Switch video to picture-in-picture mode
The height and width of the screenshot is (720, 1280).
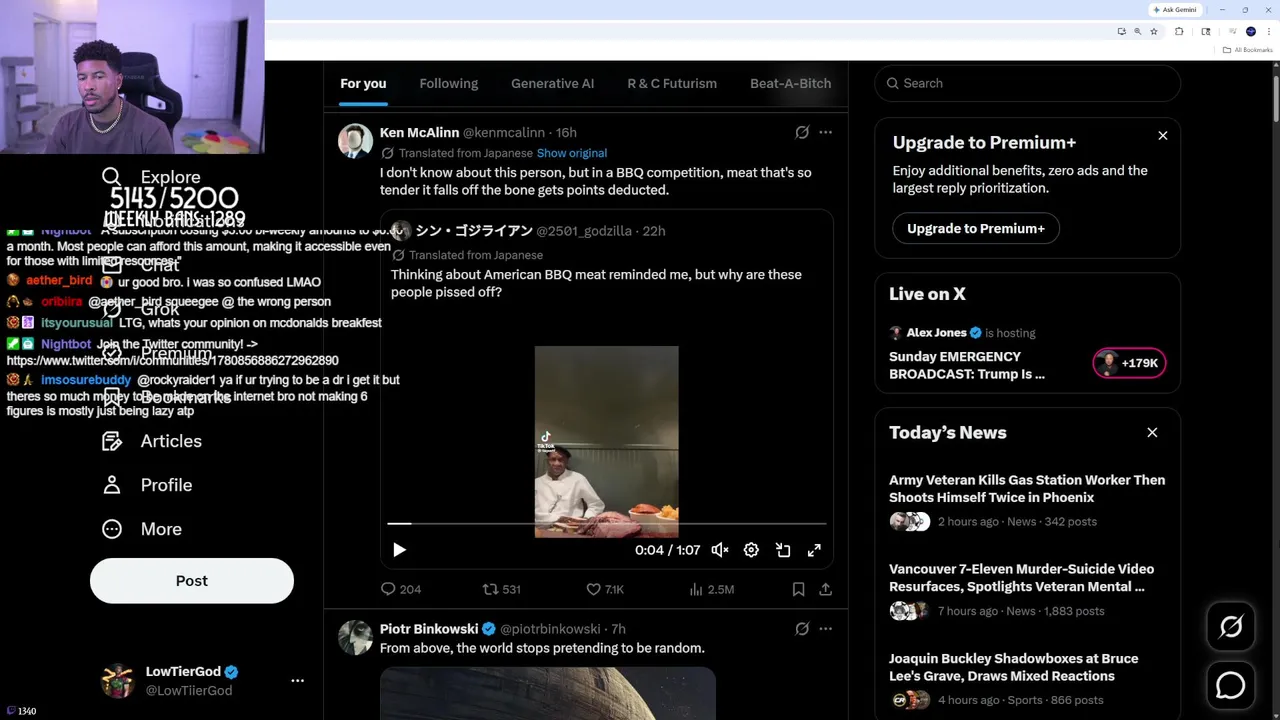coord(783,550)
